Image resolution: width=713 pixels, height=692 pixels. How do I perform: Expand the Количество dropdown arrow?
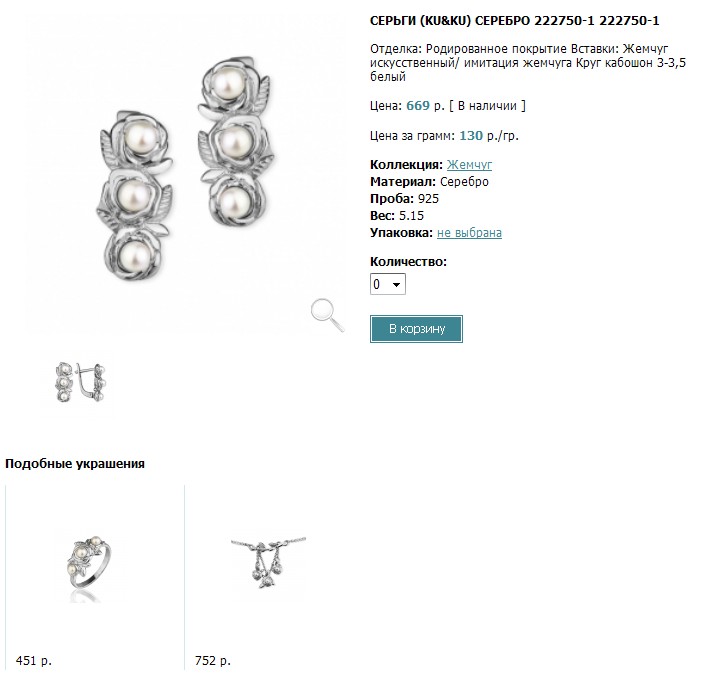click(x=397, y=285)
